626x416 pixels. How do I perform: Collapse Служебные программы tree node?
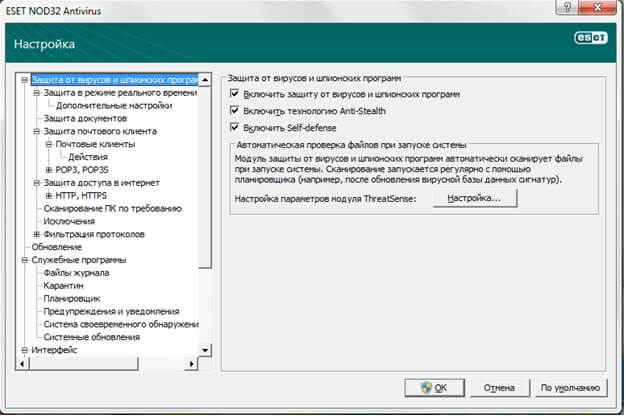point(24,260)
